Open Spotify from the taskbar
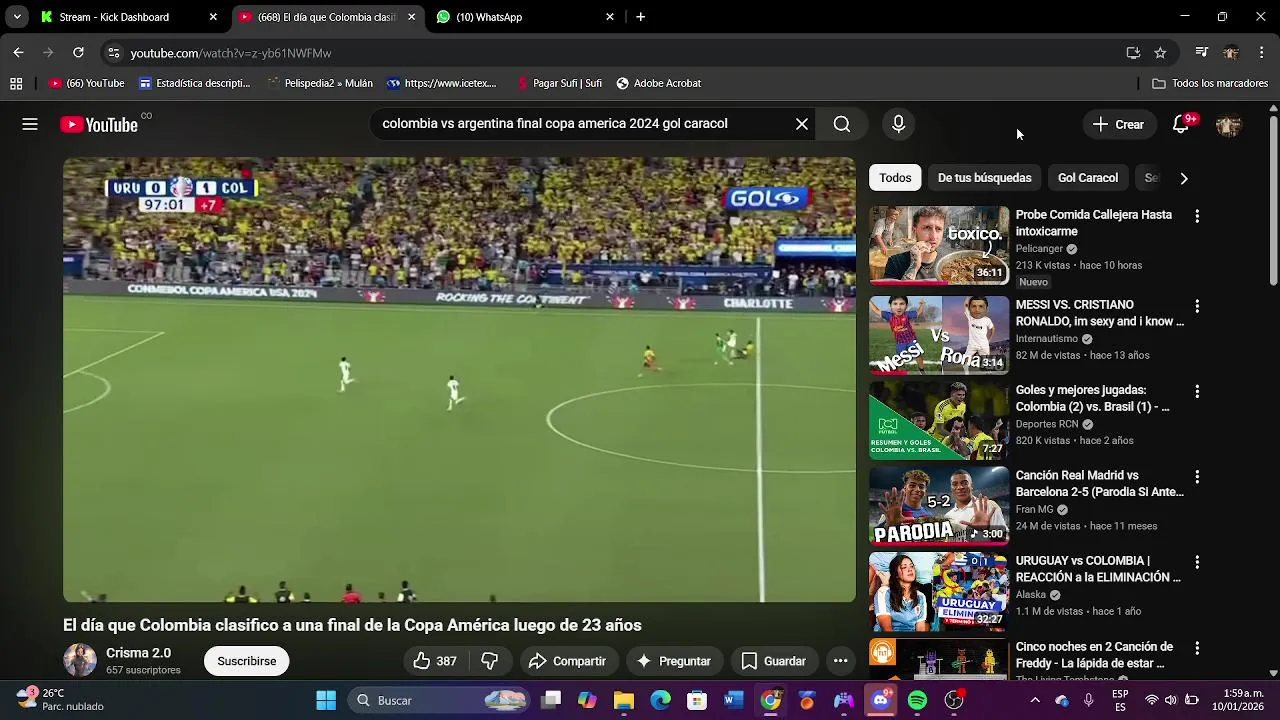The height and width of the screenshot is (720, 1280). [917, 700]
